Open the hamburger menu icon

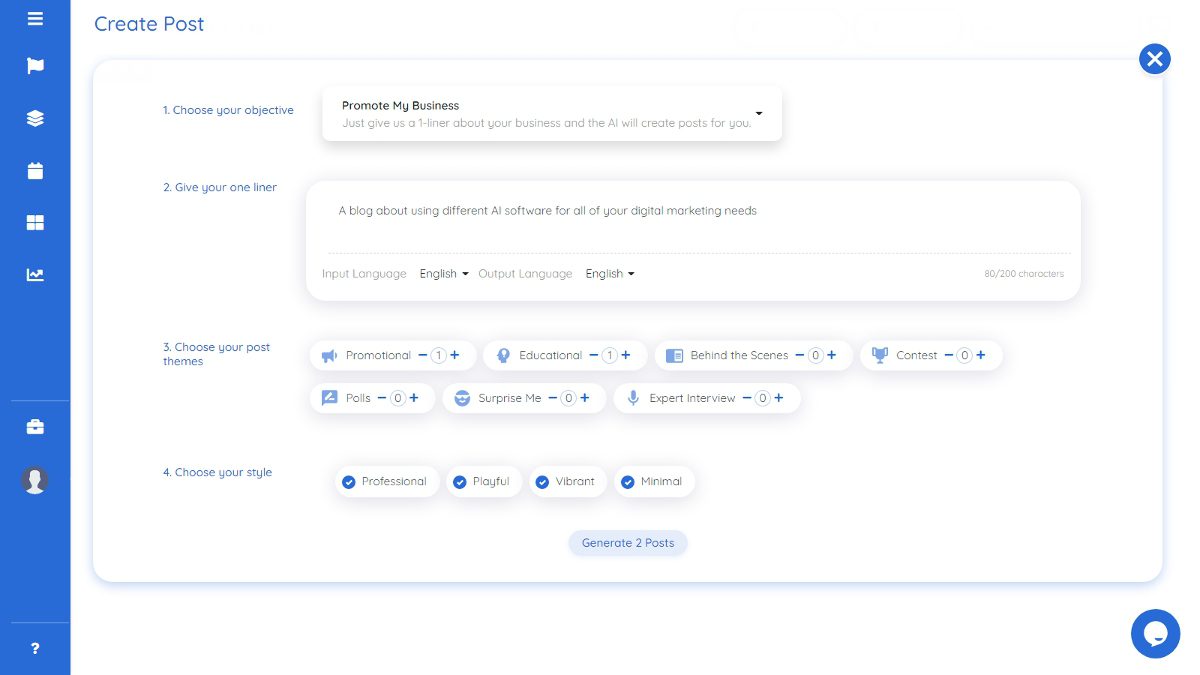coord(35,18)
